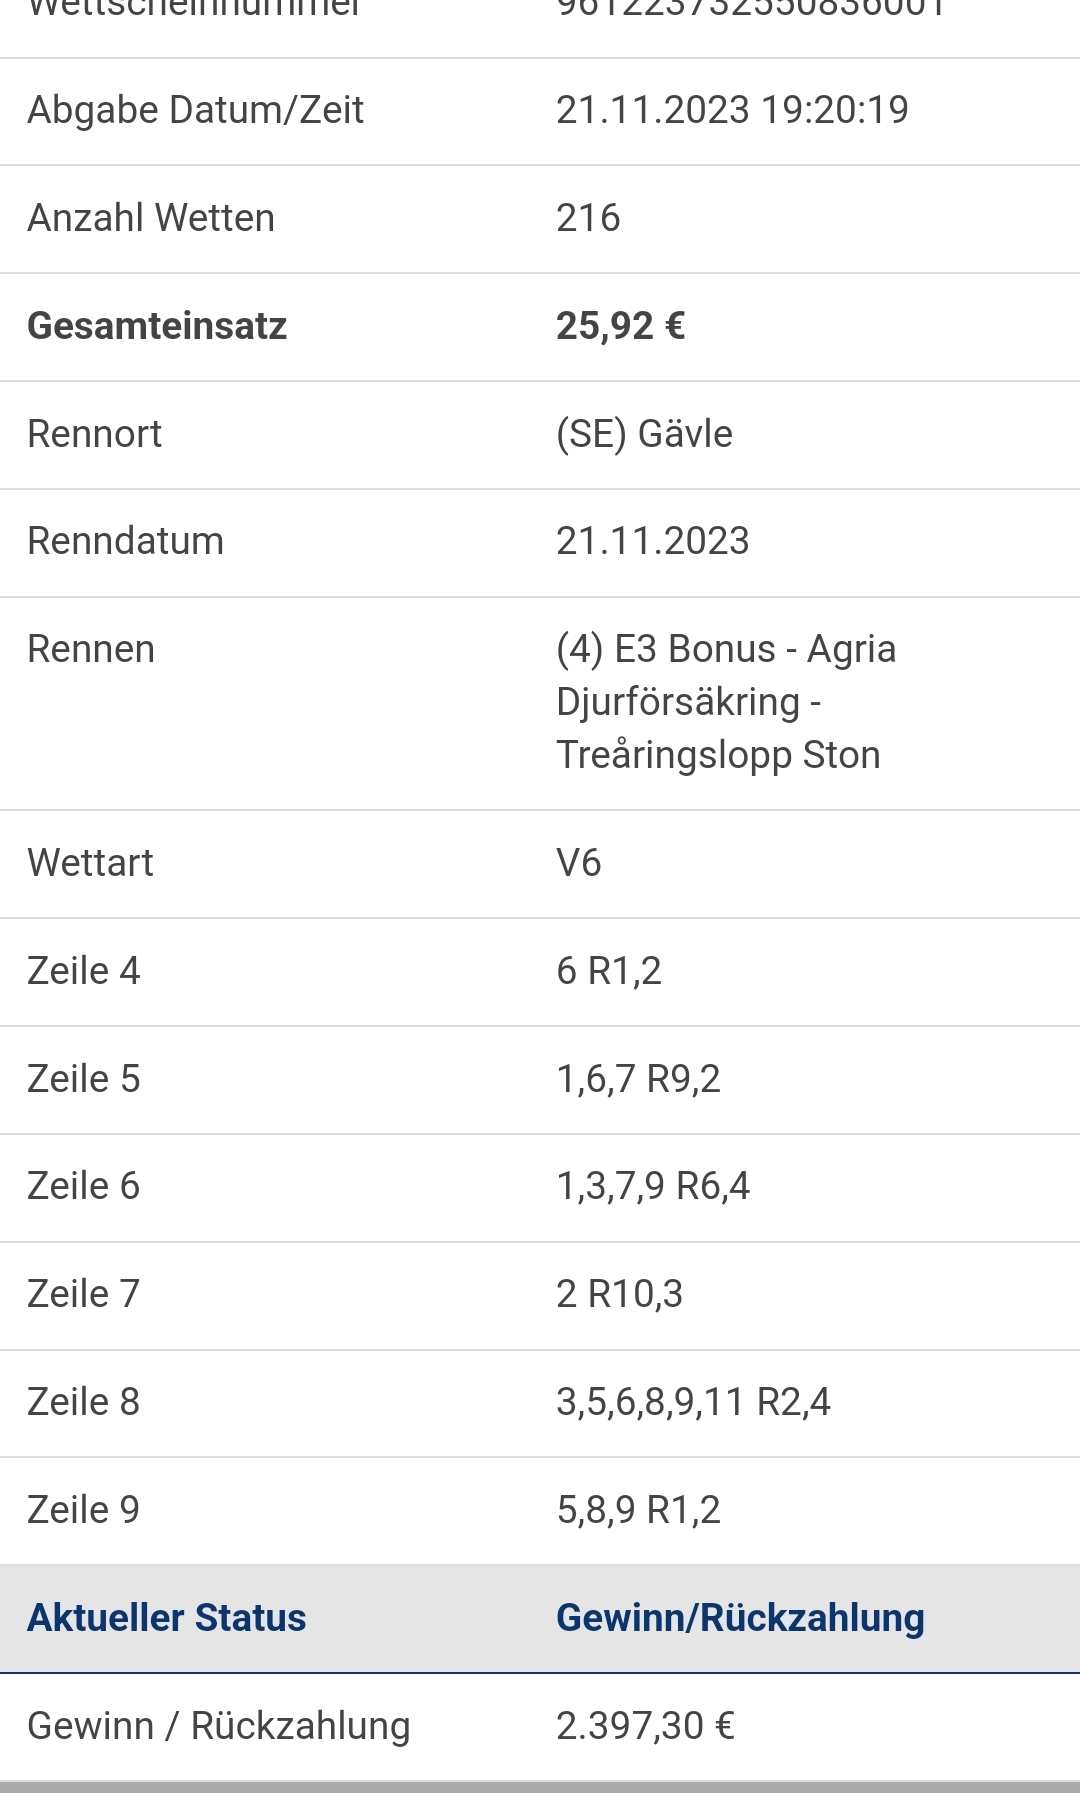This screenshot has width=1080, height=1793.
Task: Click the Wettart value V6
Action: click(x=578, y=863)
